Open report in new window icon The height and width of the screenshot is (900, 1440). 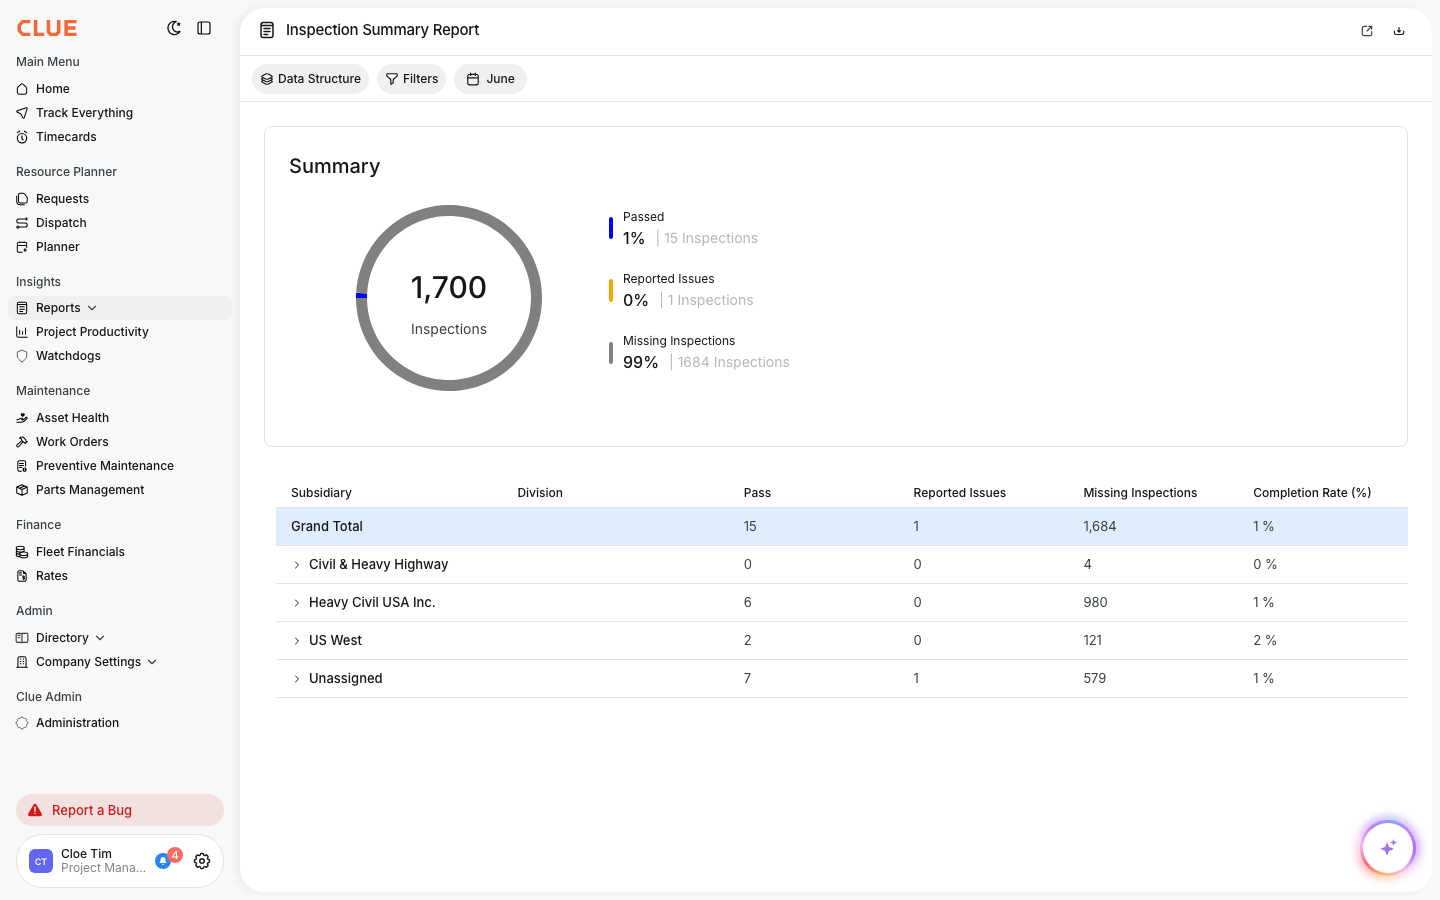(1367, 31)
